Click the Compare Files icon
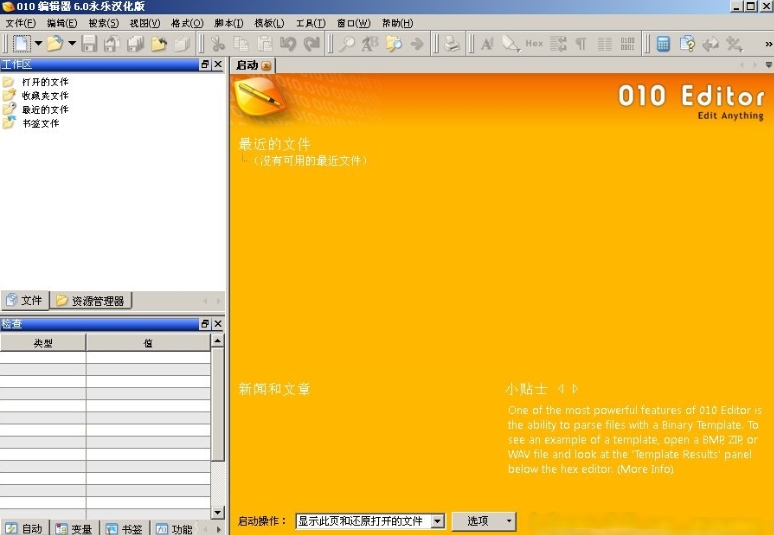 pyautogui.click(x=687, y=43)
